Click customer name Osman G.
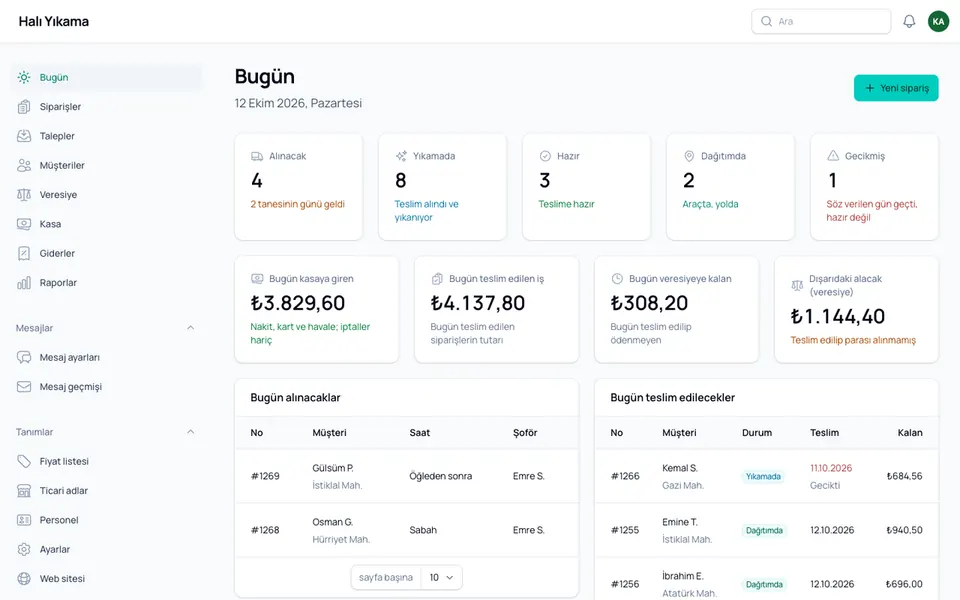This screenshot has height=600, width=960. [x=332, y=522]
